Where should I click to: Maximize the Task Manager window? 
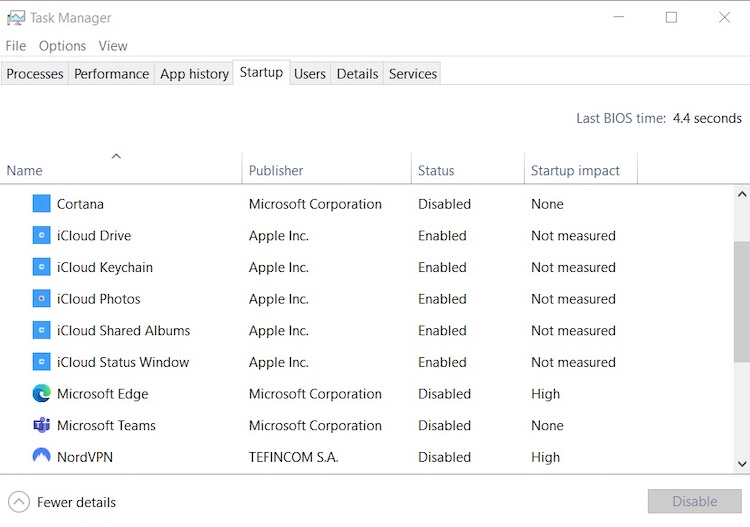pos(671,17)
